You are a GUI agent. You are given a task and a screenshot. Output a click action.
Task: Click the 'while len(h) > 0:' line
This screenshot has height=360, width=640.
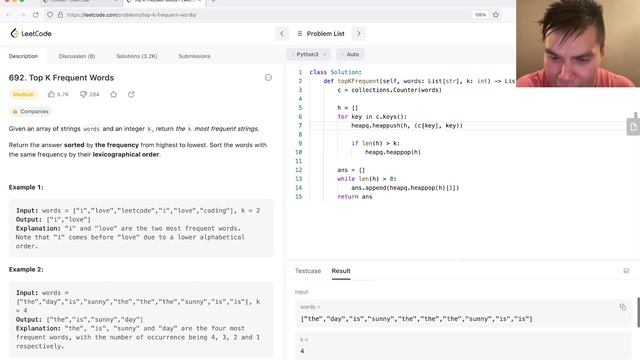[x=367, y=179]
